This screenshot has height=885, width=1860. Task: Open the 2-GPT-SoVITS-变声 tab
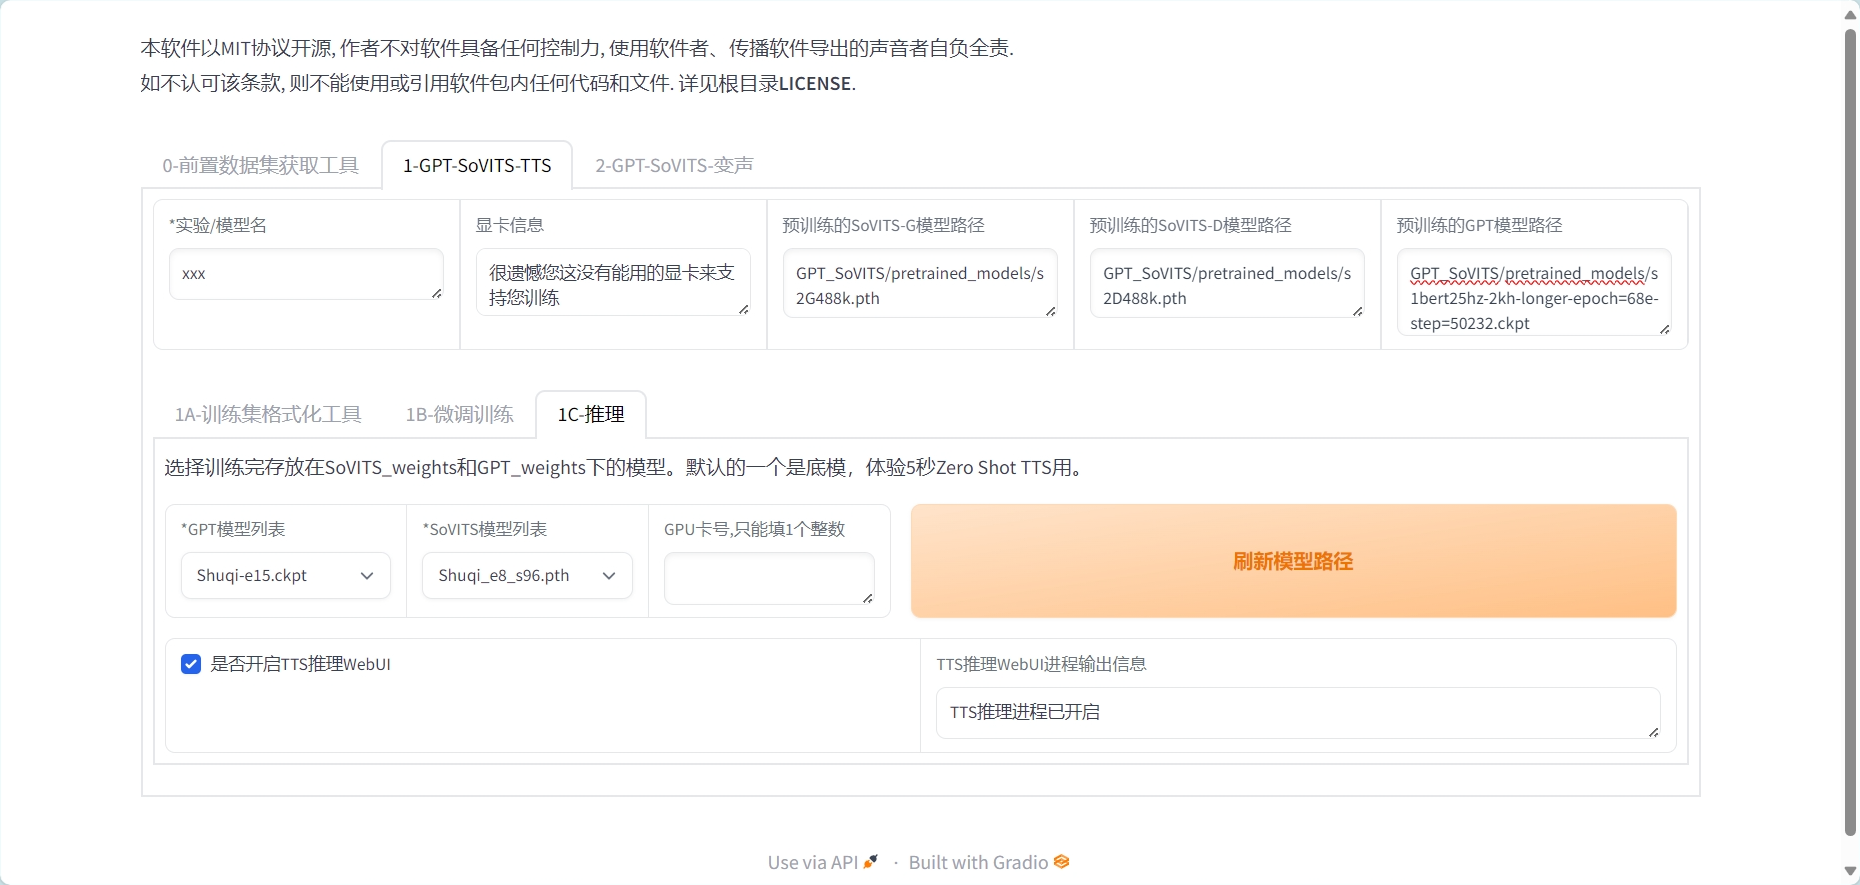pyautogui.click(x=674, y=165)
